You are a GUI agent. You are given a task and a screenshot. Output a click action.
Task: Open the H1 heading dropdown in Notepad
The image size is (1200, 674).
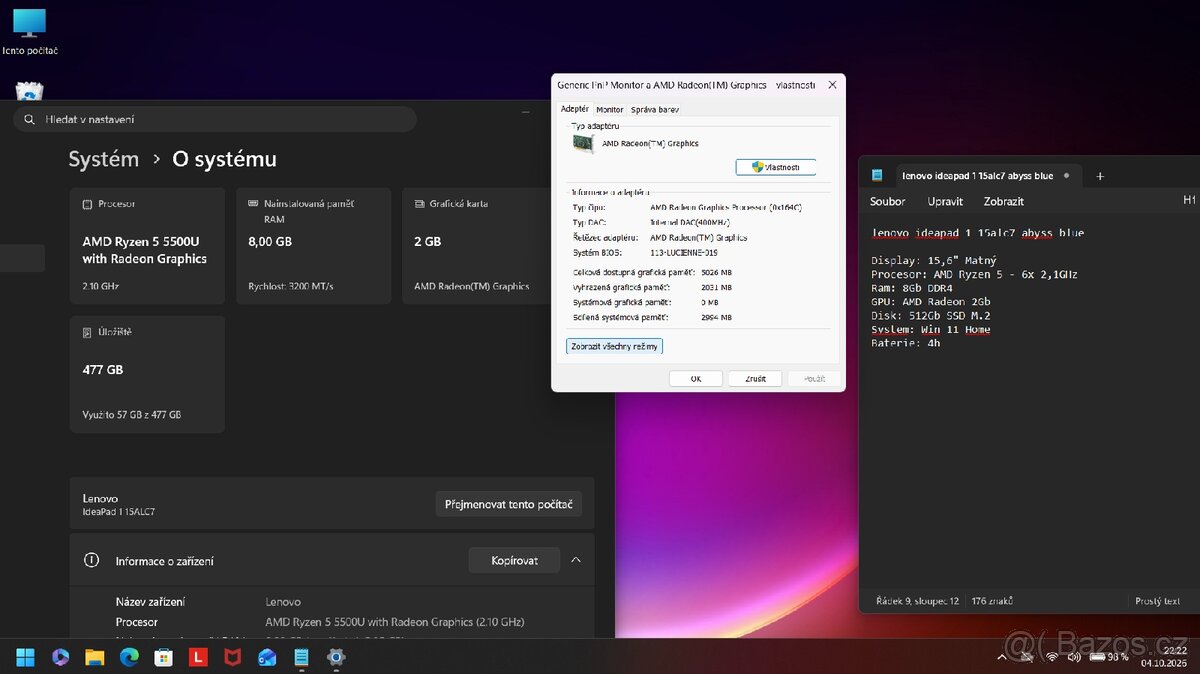pyautogui.click(x=1189, y=200)
